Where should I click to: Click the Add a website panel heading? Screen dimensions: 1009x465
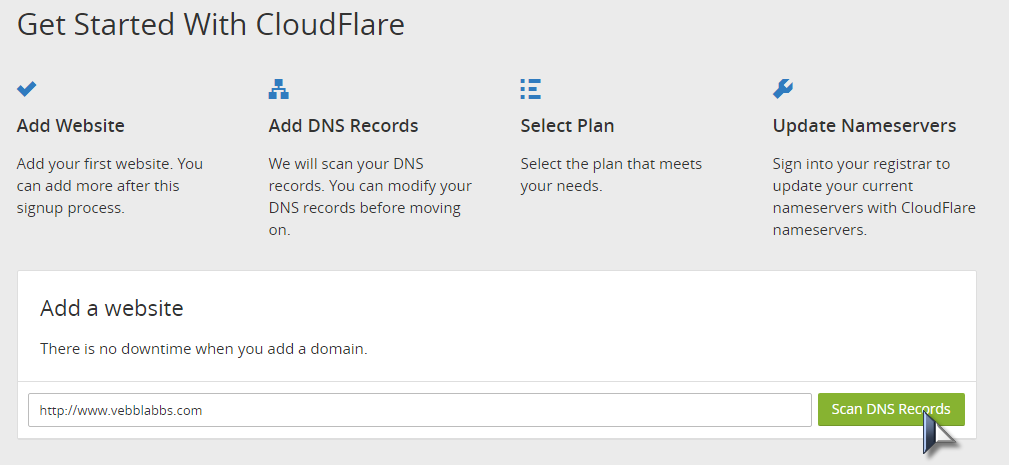(112, 308)
